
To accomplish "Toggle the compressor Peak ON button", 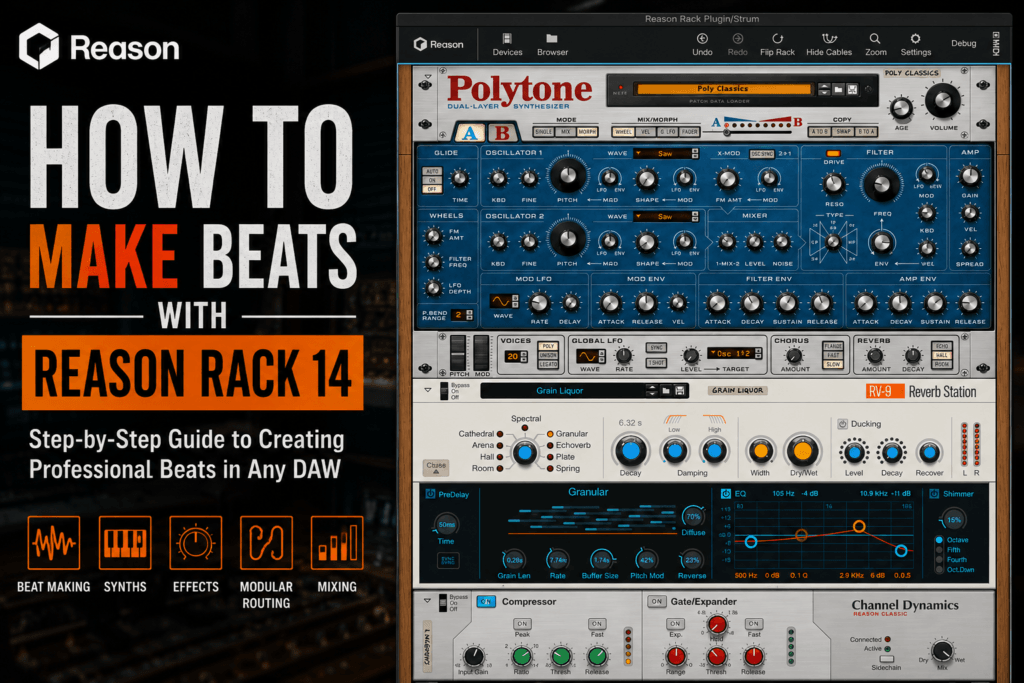I will (522, 624).
